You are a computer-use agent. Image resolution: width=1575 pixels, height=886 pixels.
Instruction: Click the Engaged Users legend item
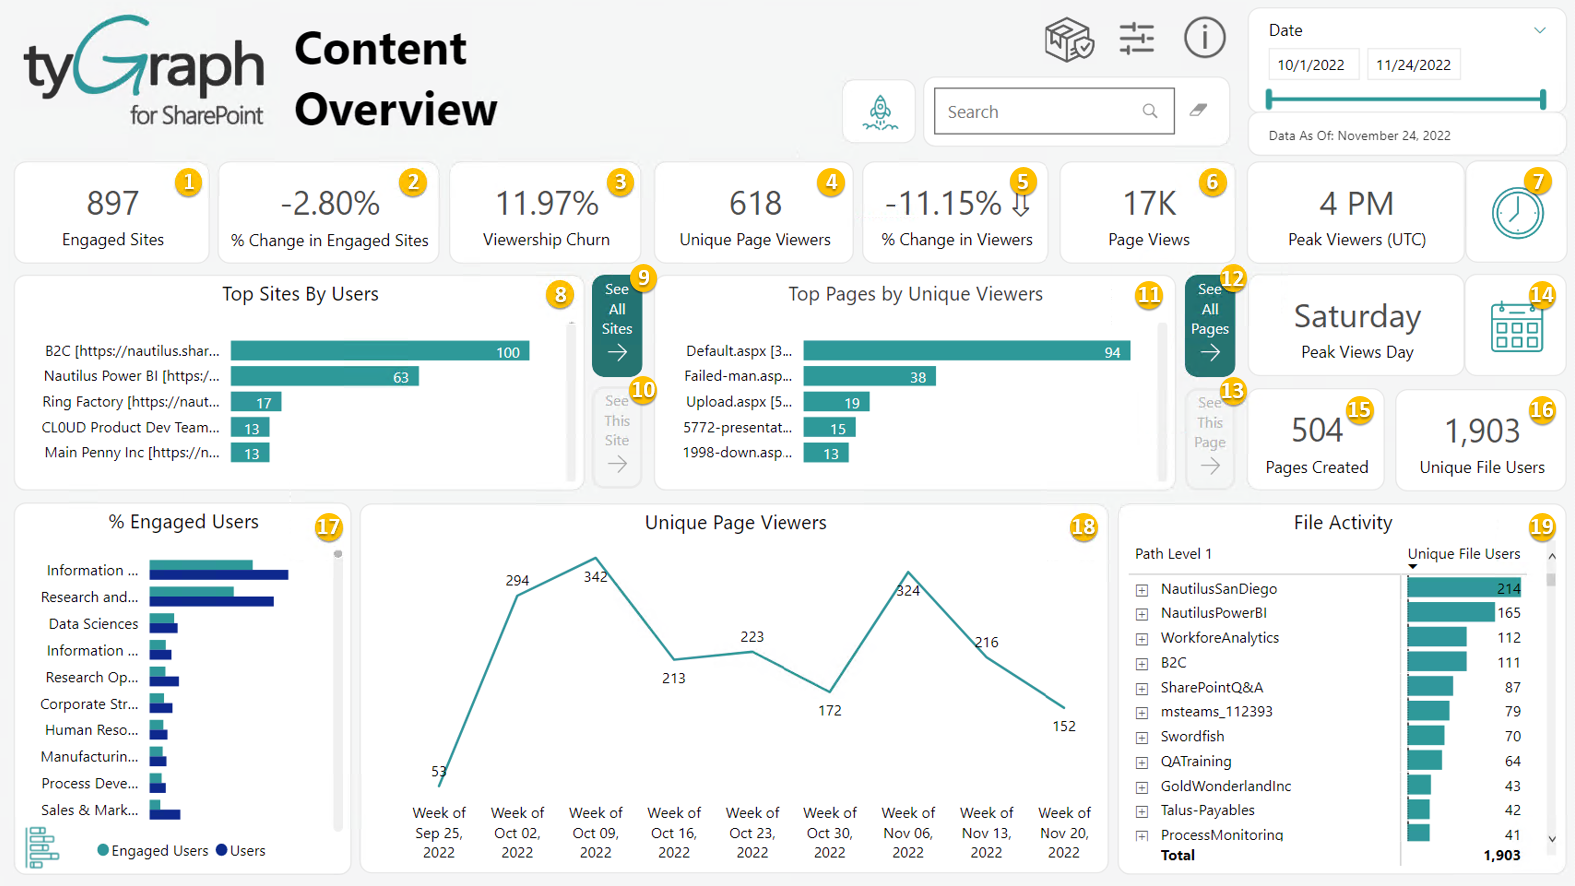click(152, 851)
